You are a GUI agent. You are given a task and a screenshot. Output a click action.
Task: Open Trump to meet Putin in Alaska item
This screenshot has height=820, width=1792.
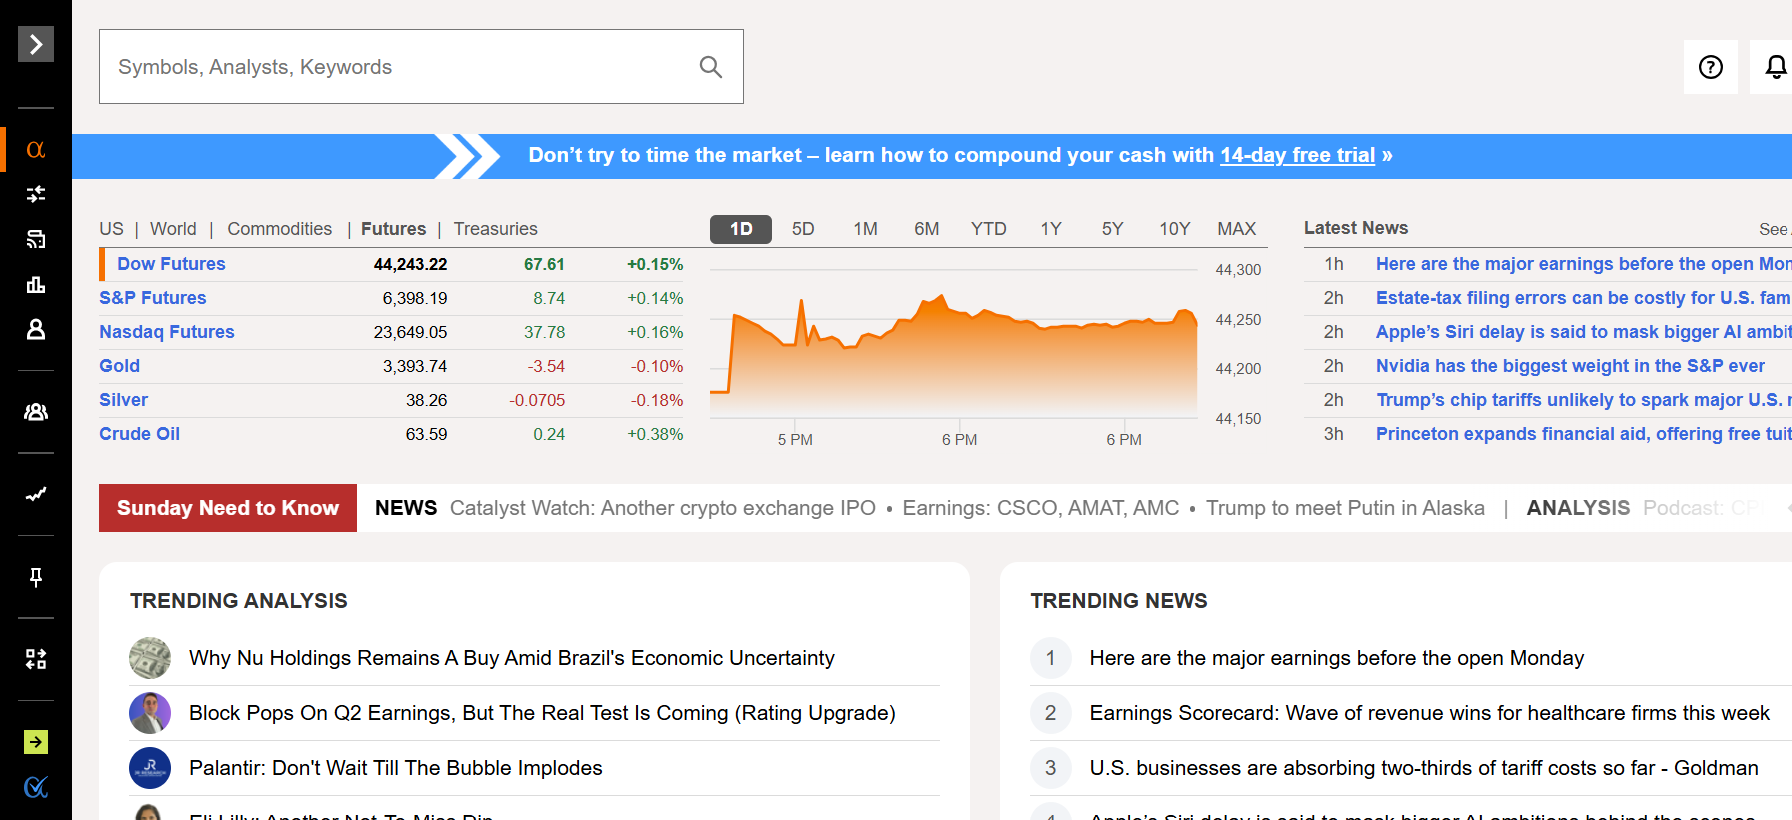pos(1345,508)
